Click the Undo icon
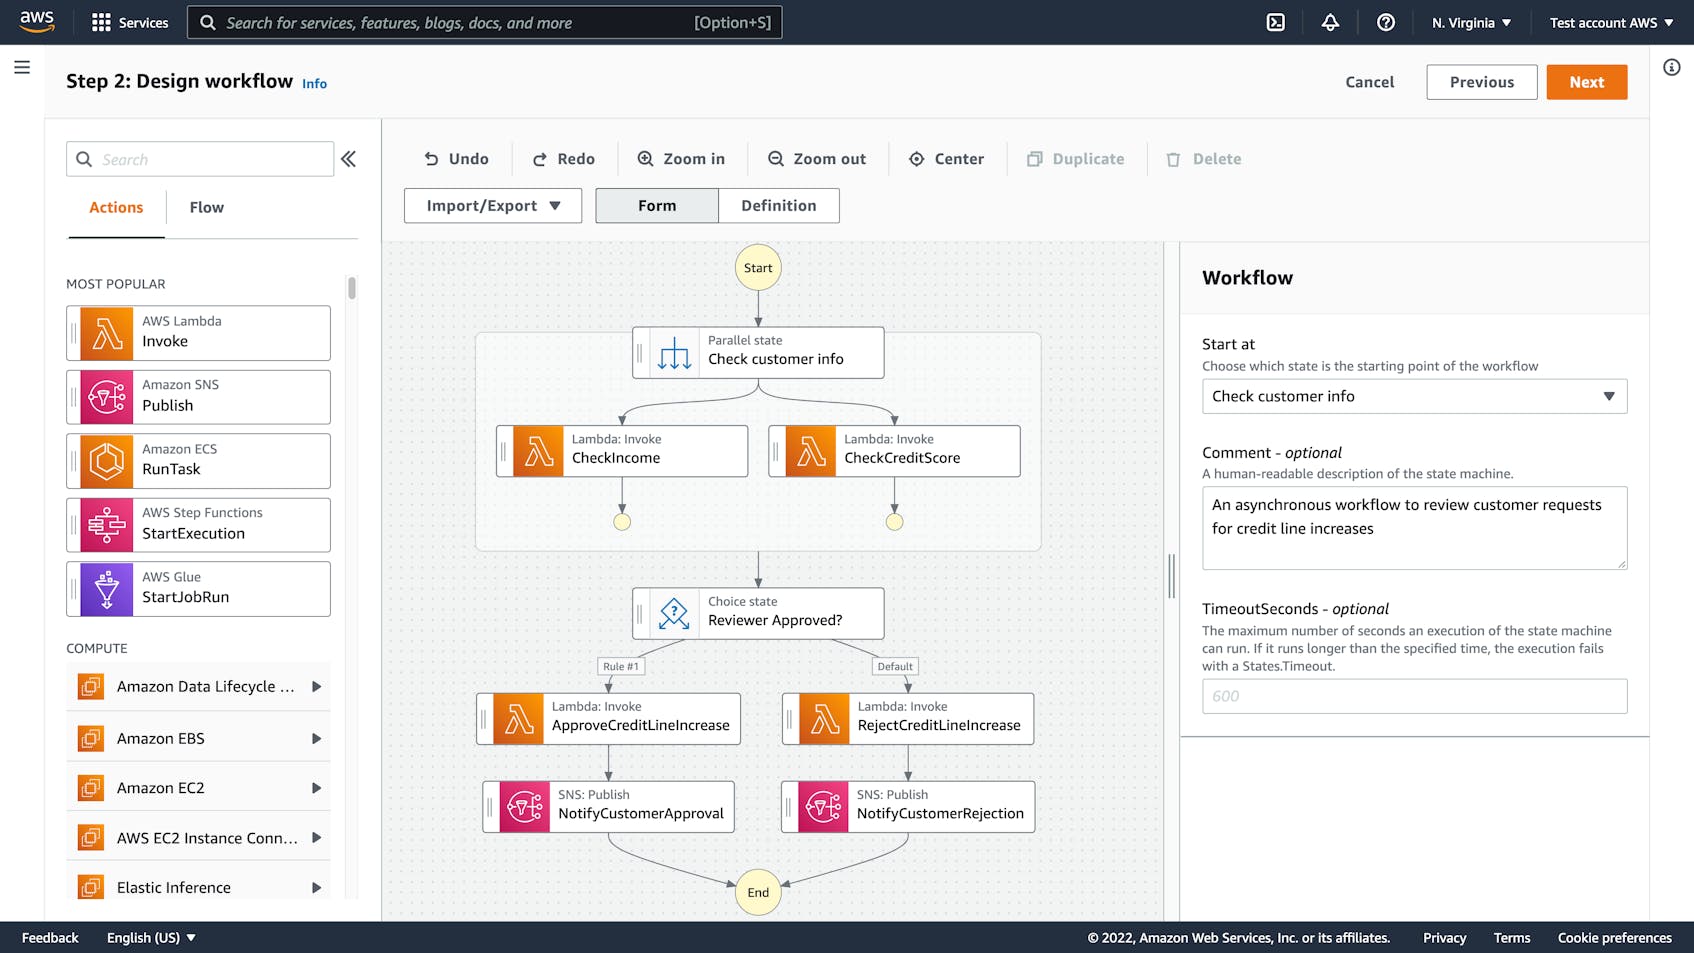The height and width of the screenshot is (953, 1694). click(x=432, y=158)
